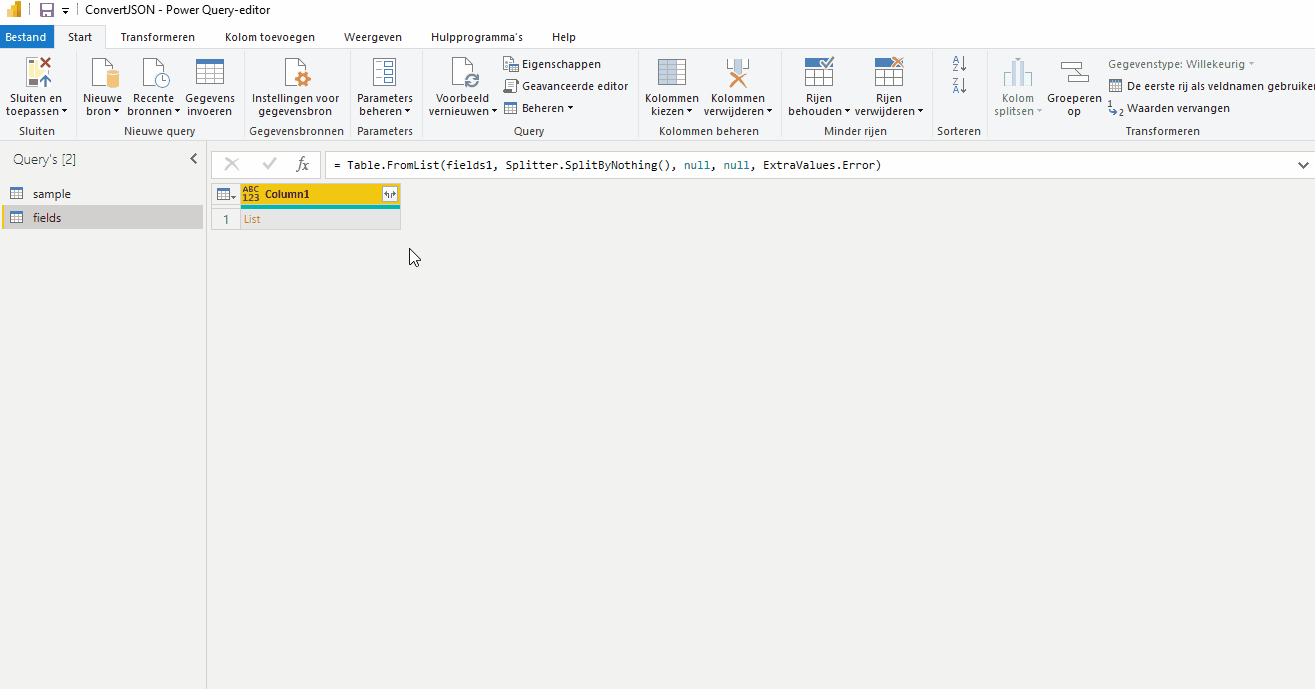Screen dimensions: 1315x689
Task: Click the Parameters beheren icon
Action: [x=385, y=73]
